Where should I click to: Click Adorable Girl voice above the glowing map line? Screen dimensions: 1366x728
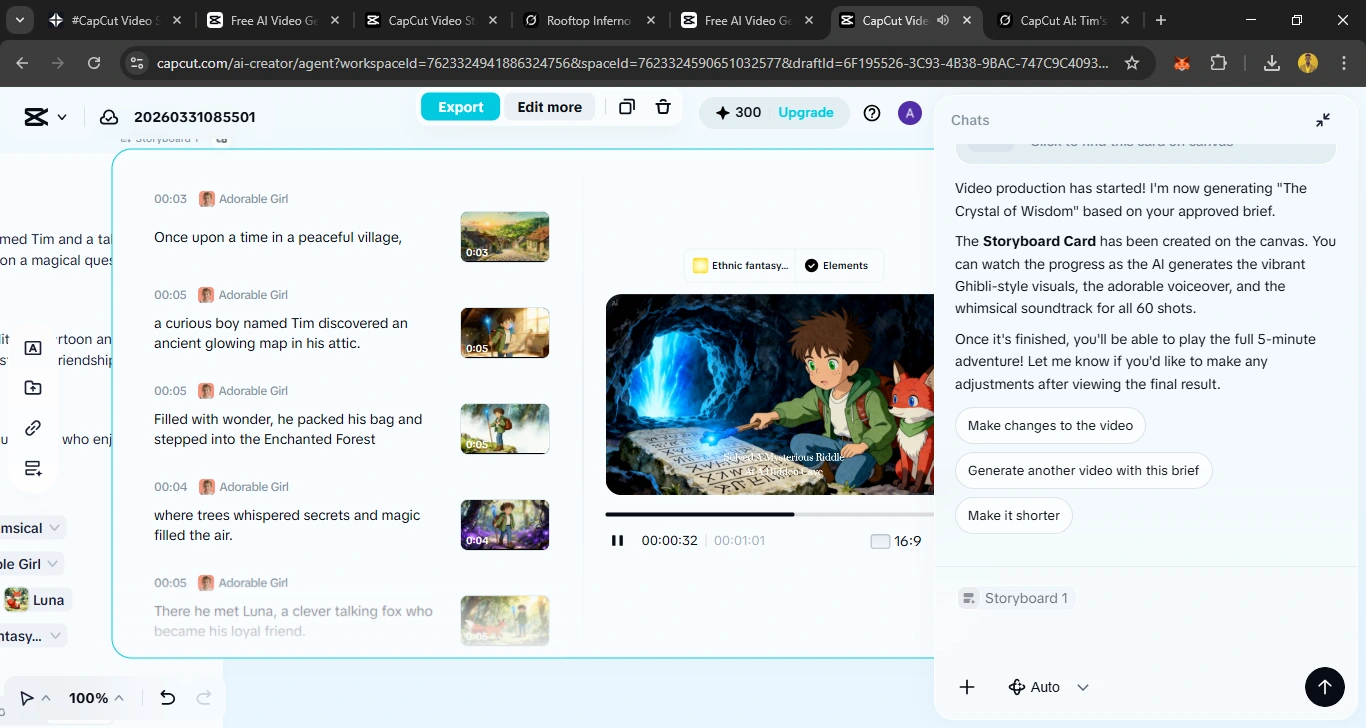coord(243,295)
